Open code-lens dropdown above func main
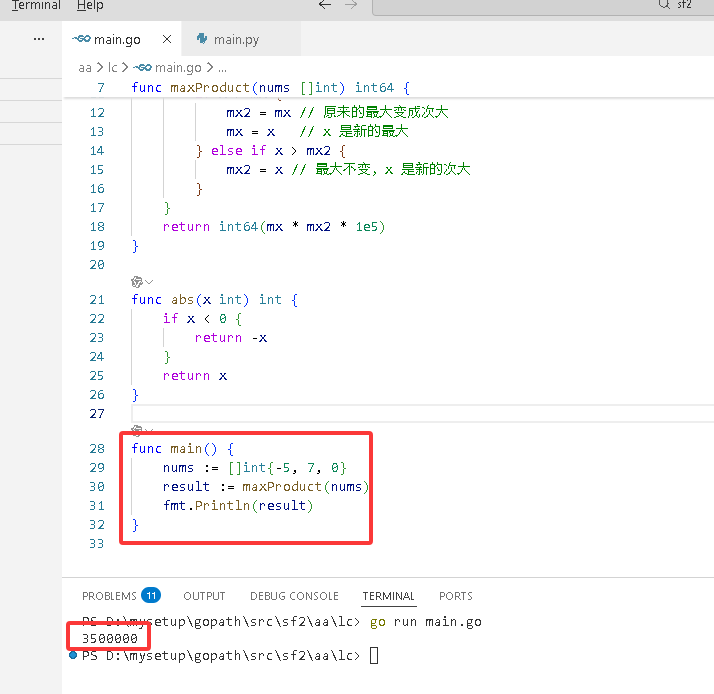 [142, 429]
